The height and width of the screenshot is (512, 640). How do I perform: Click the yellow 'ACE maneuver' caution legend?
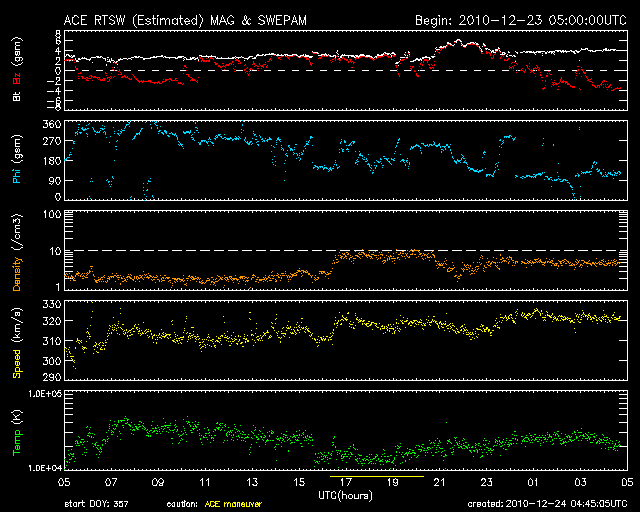click(x=233, y=504)
